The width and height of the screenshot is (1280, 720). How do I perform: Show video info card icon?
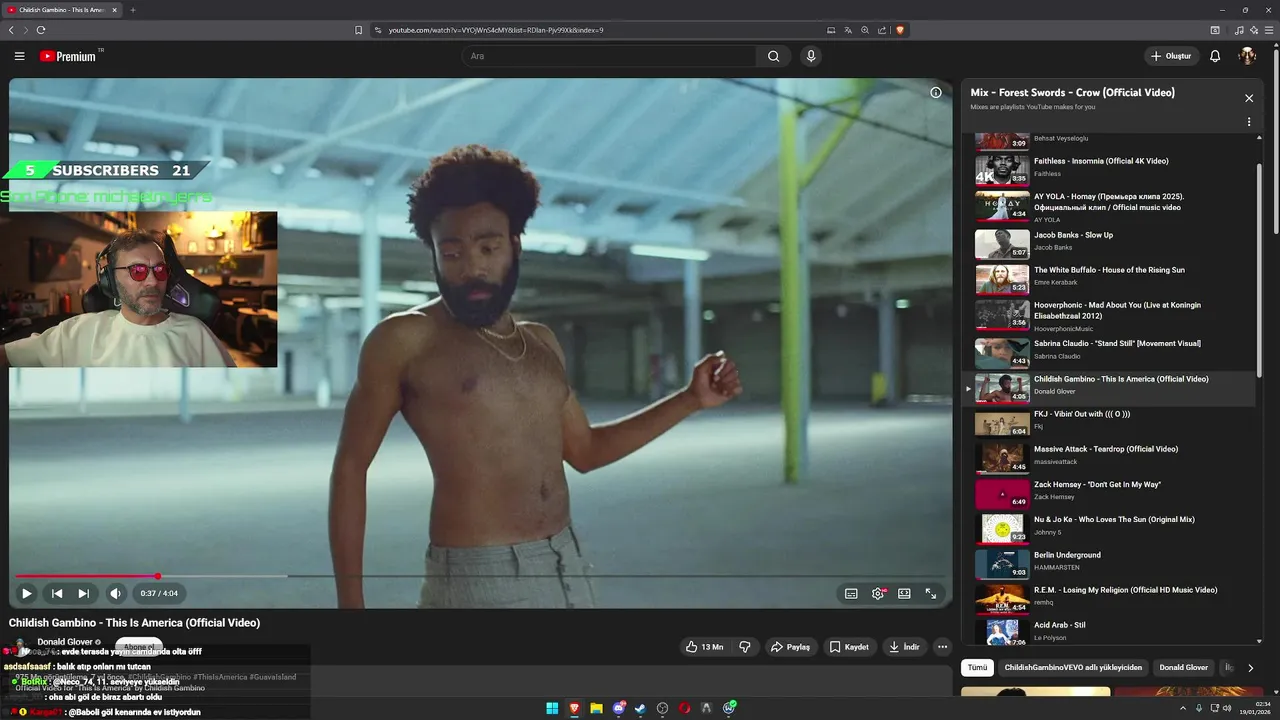(x=936, y=92)
